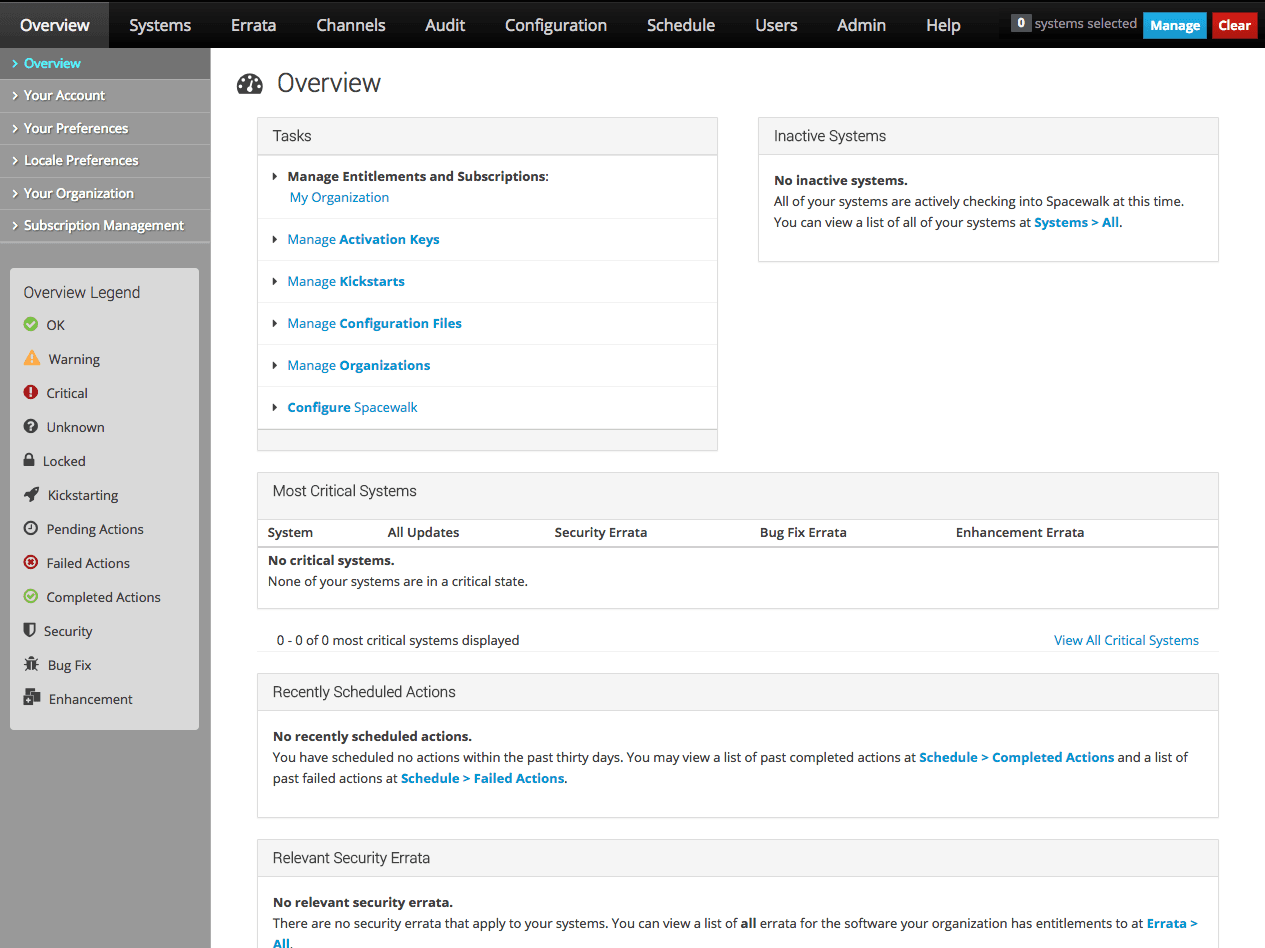Click the All Updates column header
Image resolution: width=1265 pixels, height=948 pixels.
tap(423, 532)
